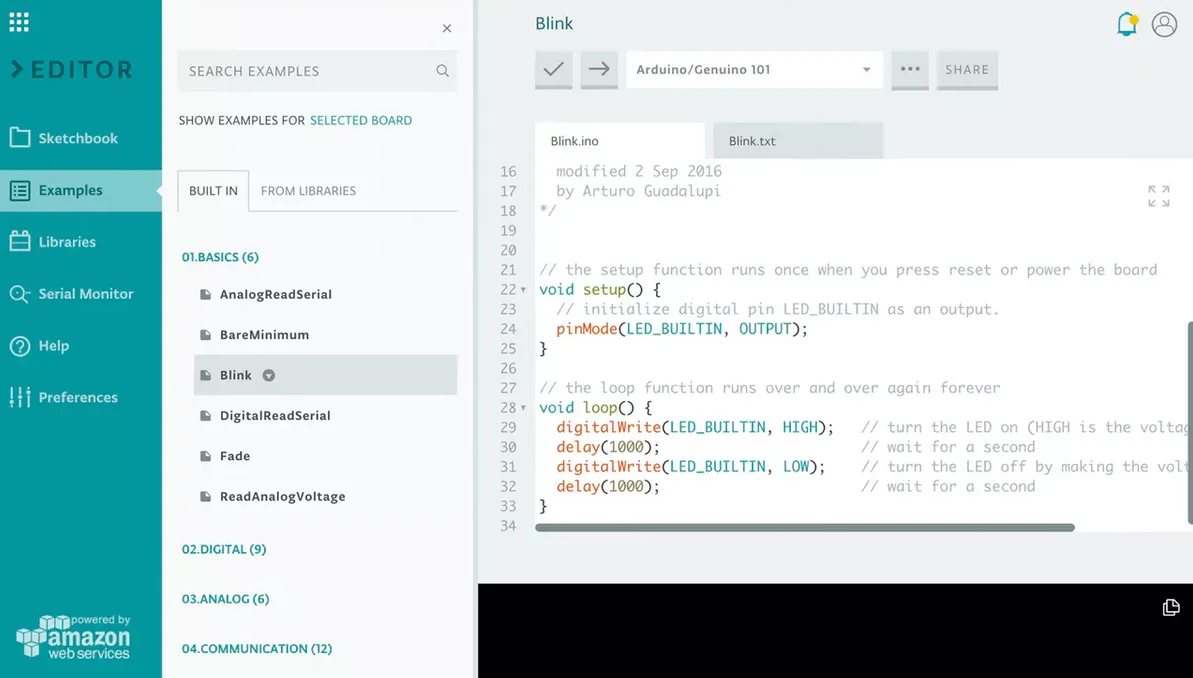Click the Preferences sliders icon

pos(20,397)
